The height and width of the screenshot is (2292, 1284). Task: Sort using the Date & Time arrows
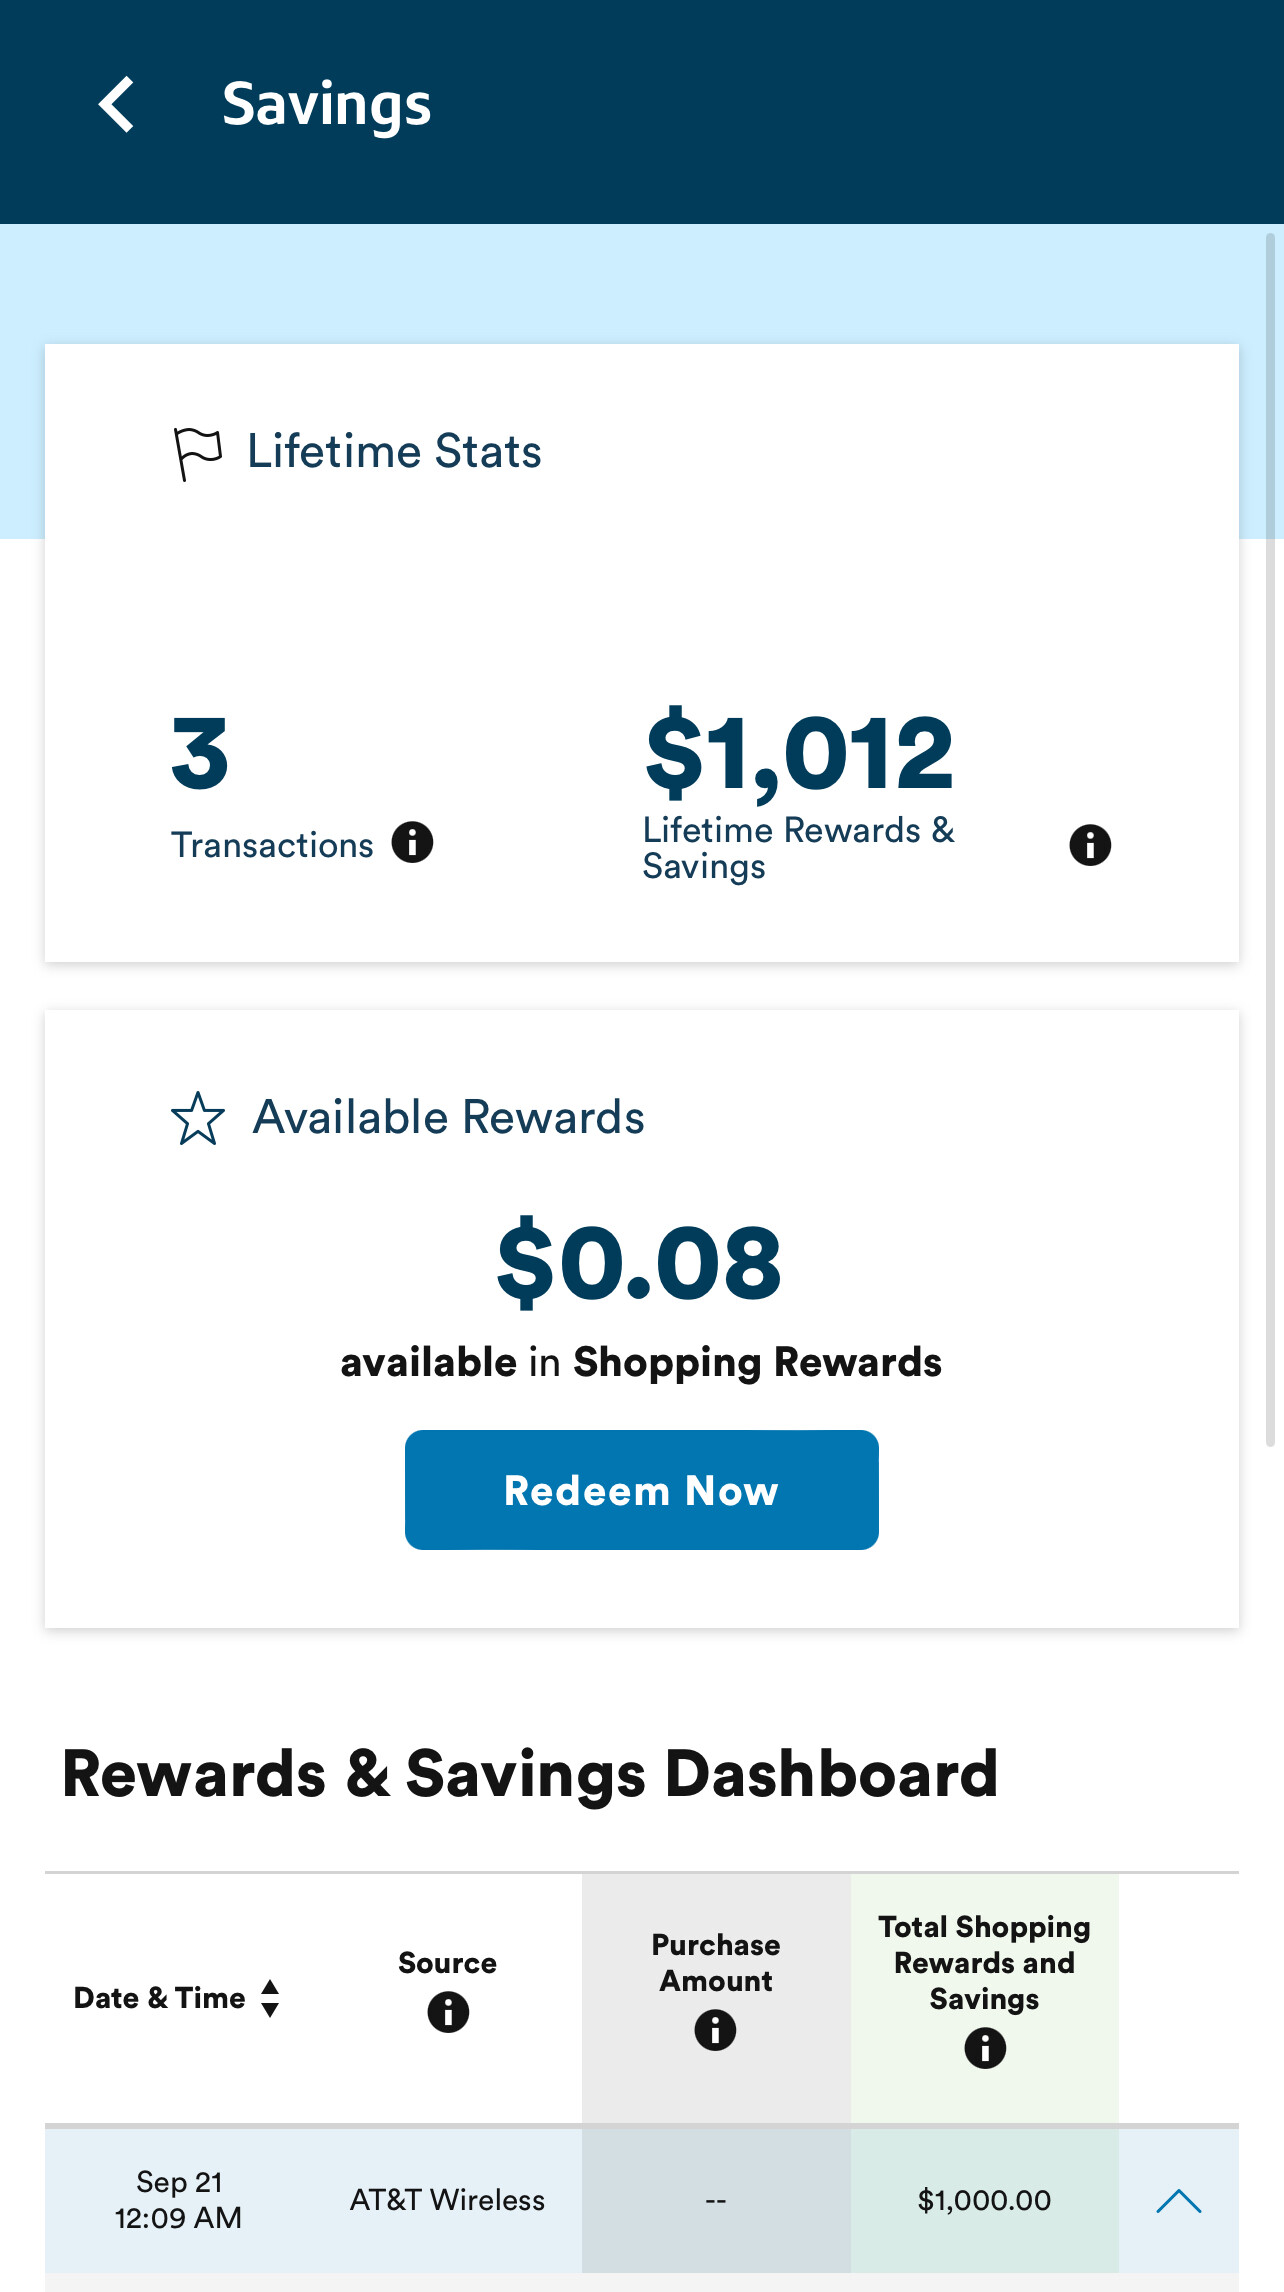270,1998
